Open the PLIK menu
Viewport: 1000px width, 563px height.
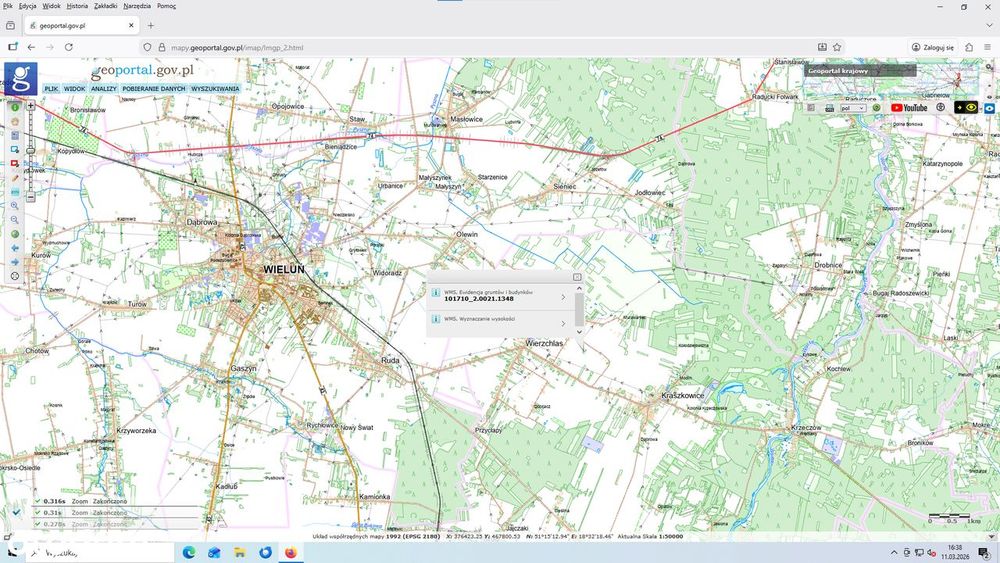coord(51,89)
